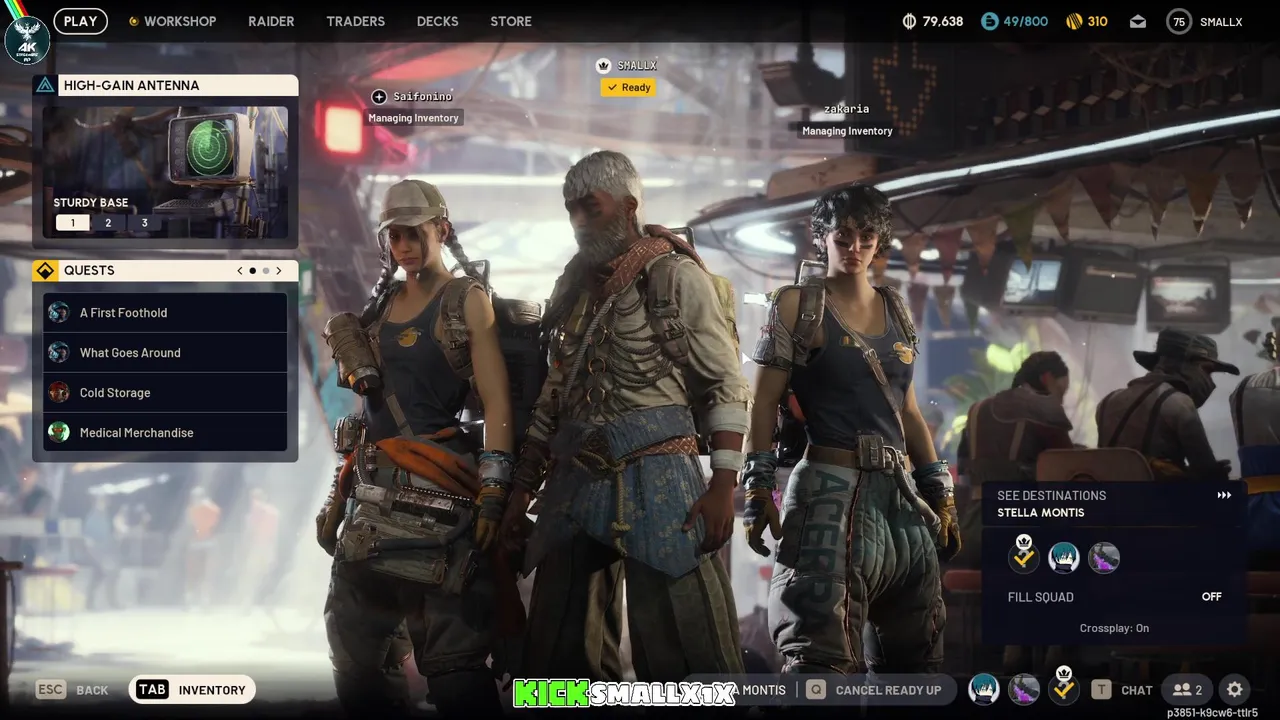Click the zakaria player name
The width and height of the screenshot is (1280, 720).
846,108
